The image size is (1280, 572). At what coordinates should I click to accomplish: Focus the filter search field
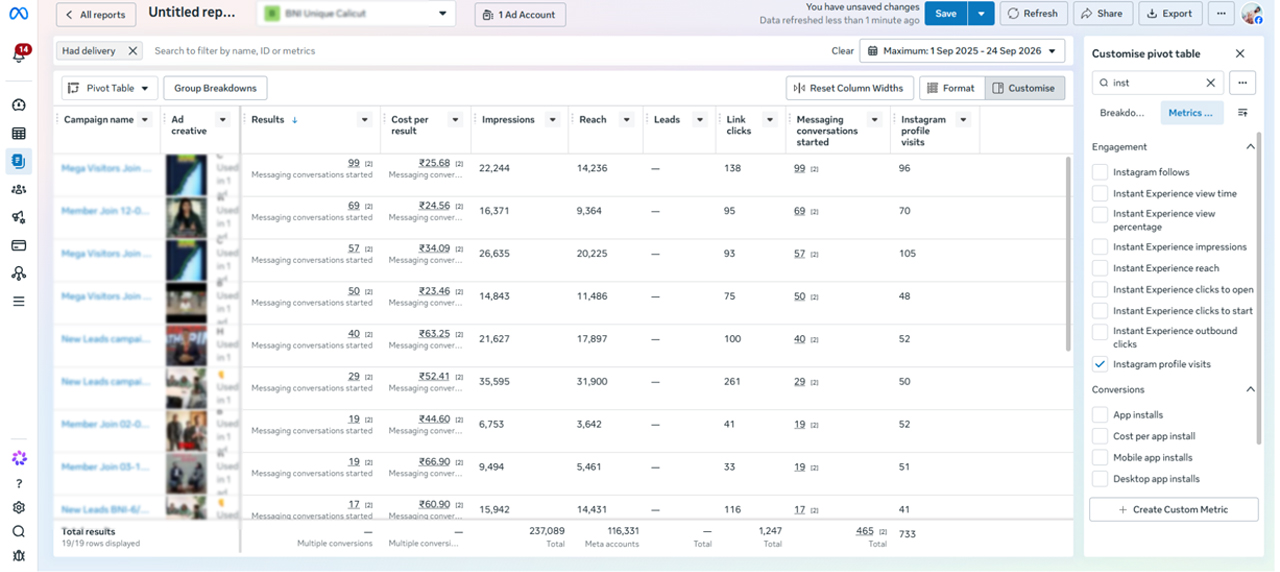tap(485, 51)
